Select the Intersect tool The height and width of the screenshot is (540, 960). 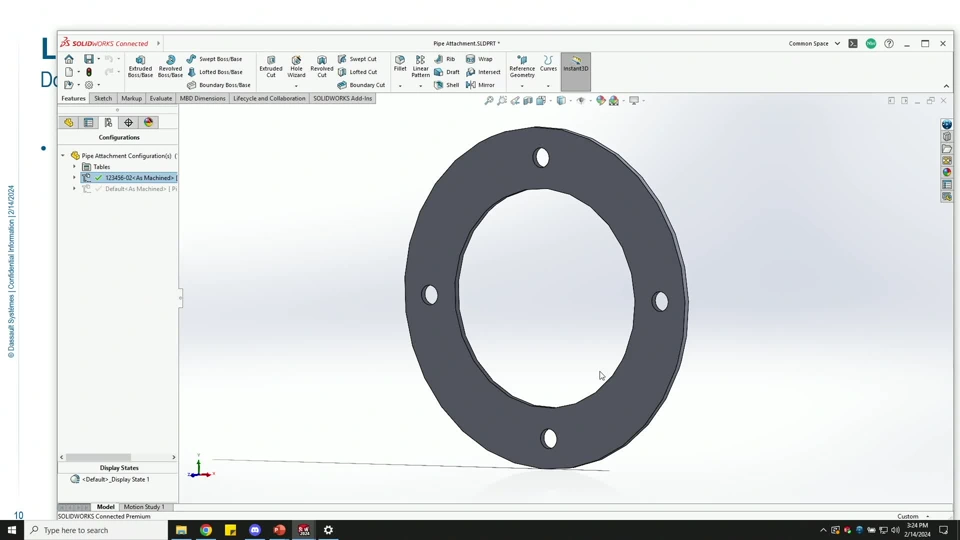[x=483, y=72]
